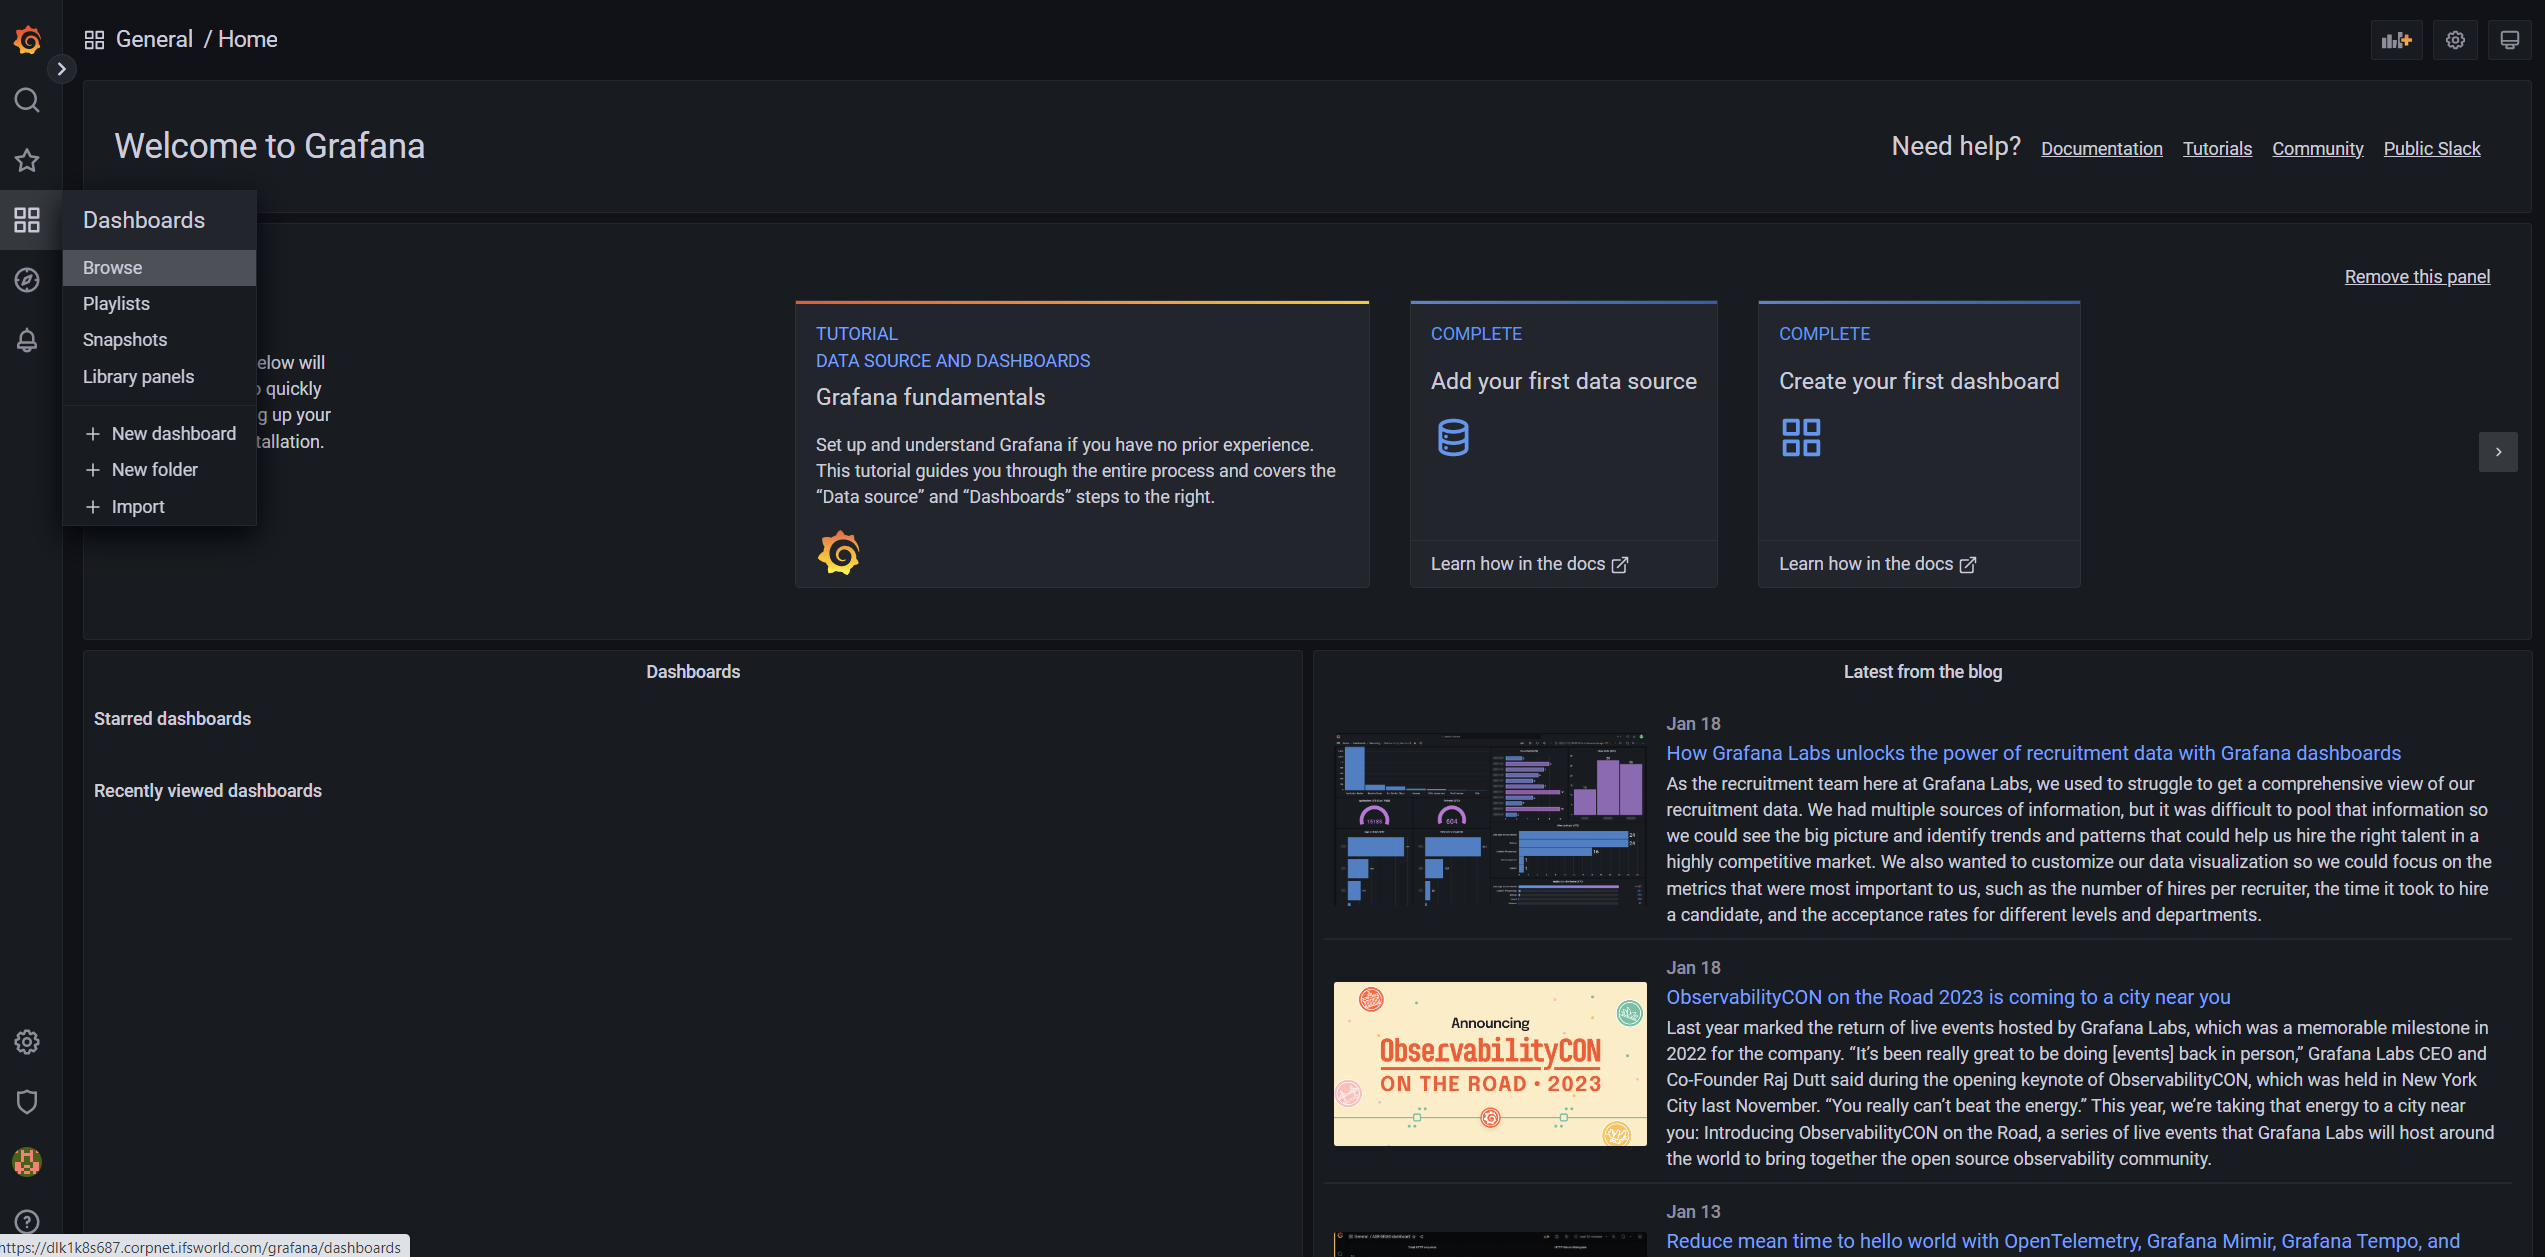
Task: Open the Public Slack link
Action: [x=2431, y=148]
